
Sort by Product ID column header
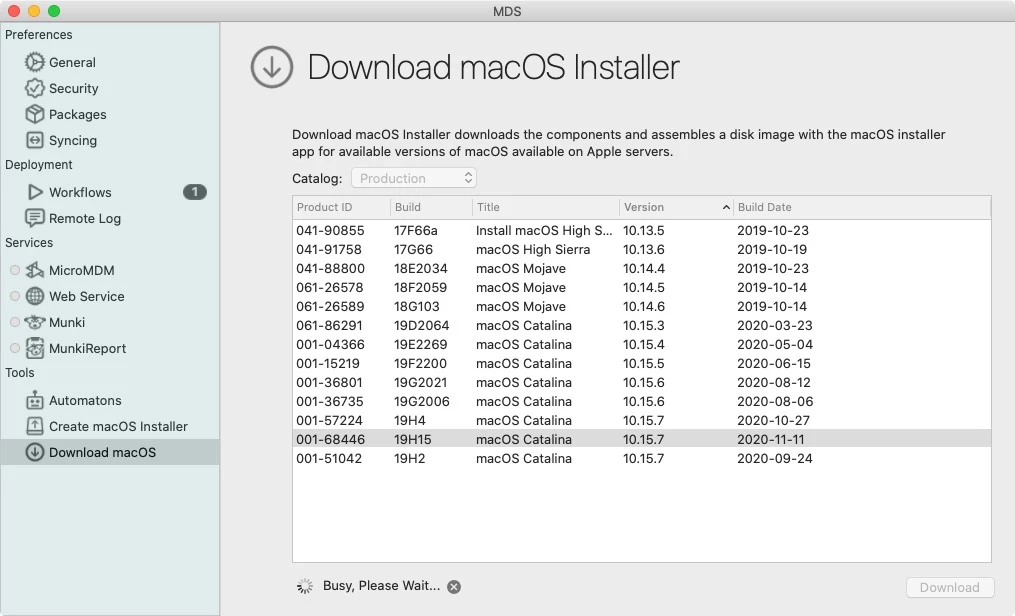pos(341,207)
